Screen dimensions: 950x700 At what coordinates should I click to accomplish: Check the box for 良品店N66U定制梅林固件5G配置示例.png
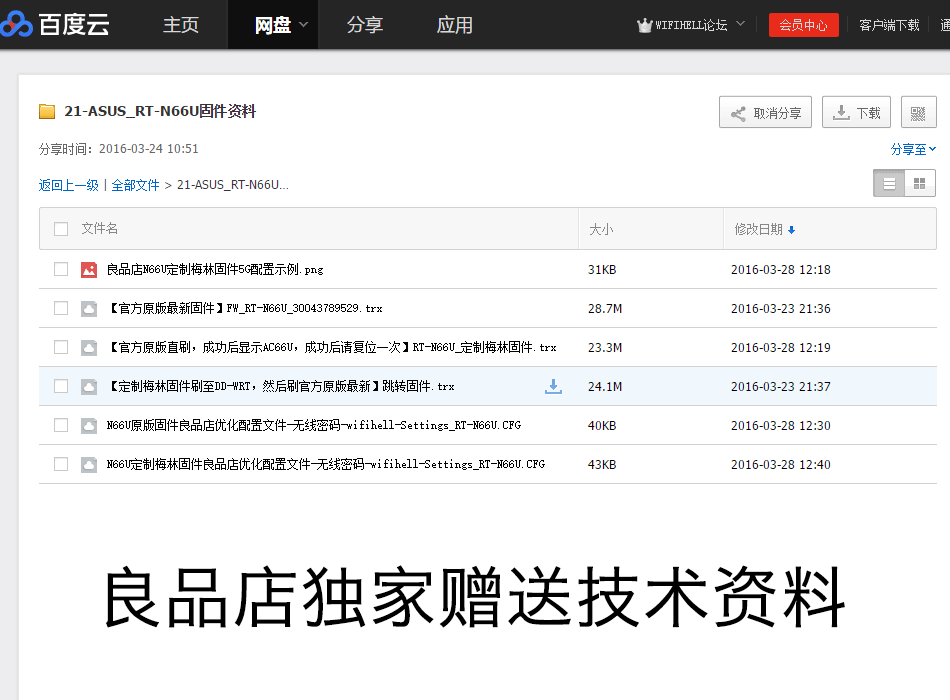pos(61,269)
